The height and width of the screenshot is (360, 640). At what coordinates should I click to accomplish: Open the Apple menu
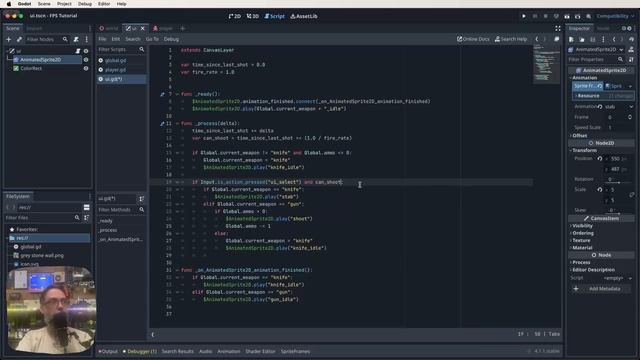9,4
